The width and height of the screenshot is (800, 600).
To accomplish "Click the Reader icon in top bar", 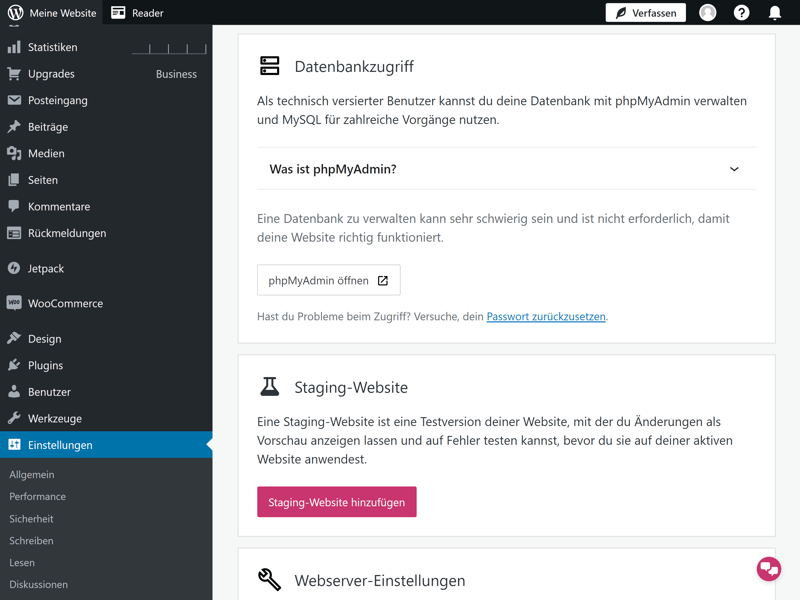I will tap(118, 13).
